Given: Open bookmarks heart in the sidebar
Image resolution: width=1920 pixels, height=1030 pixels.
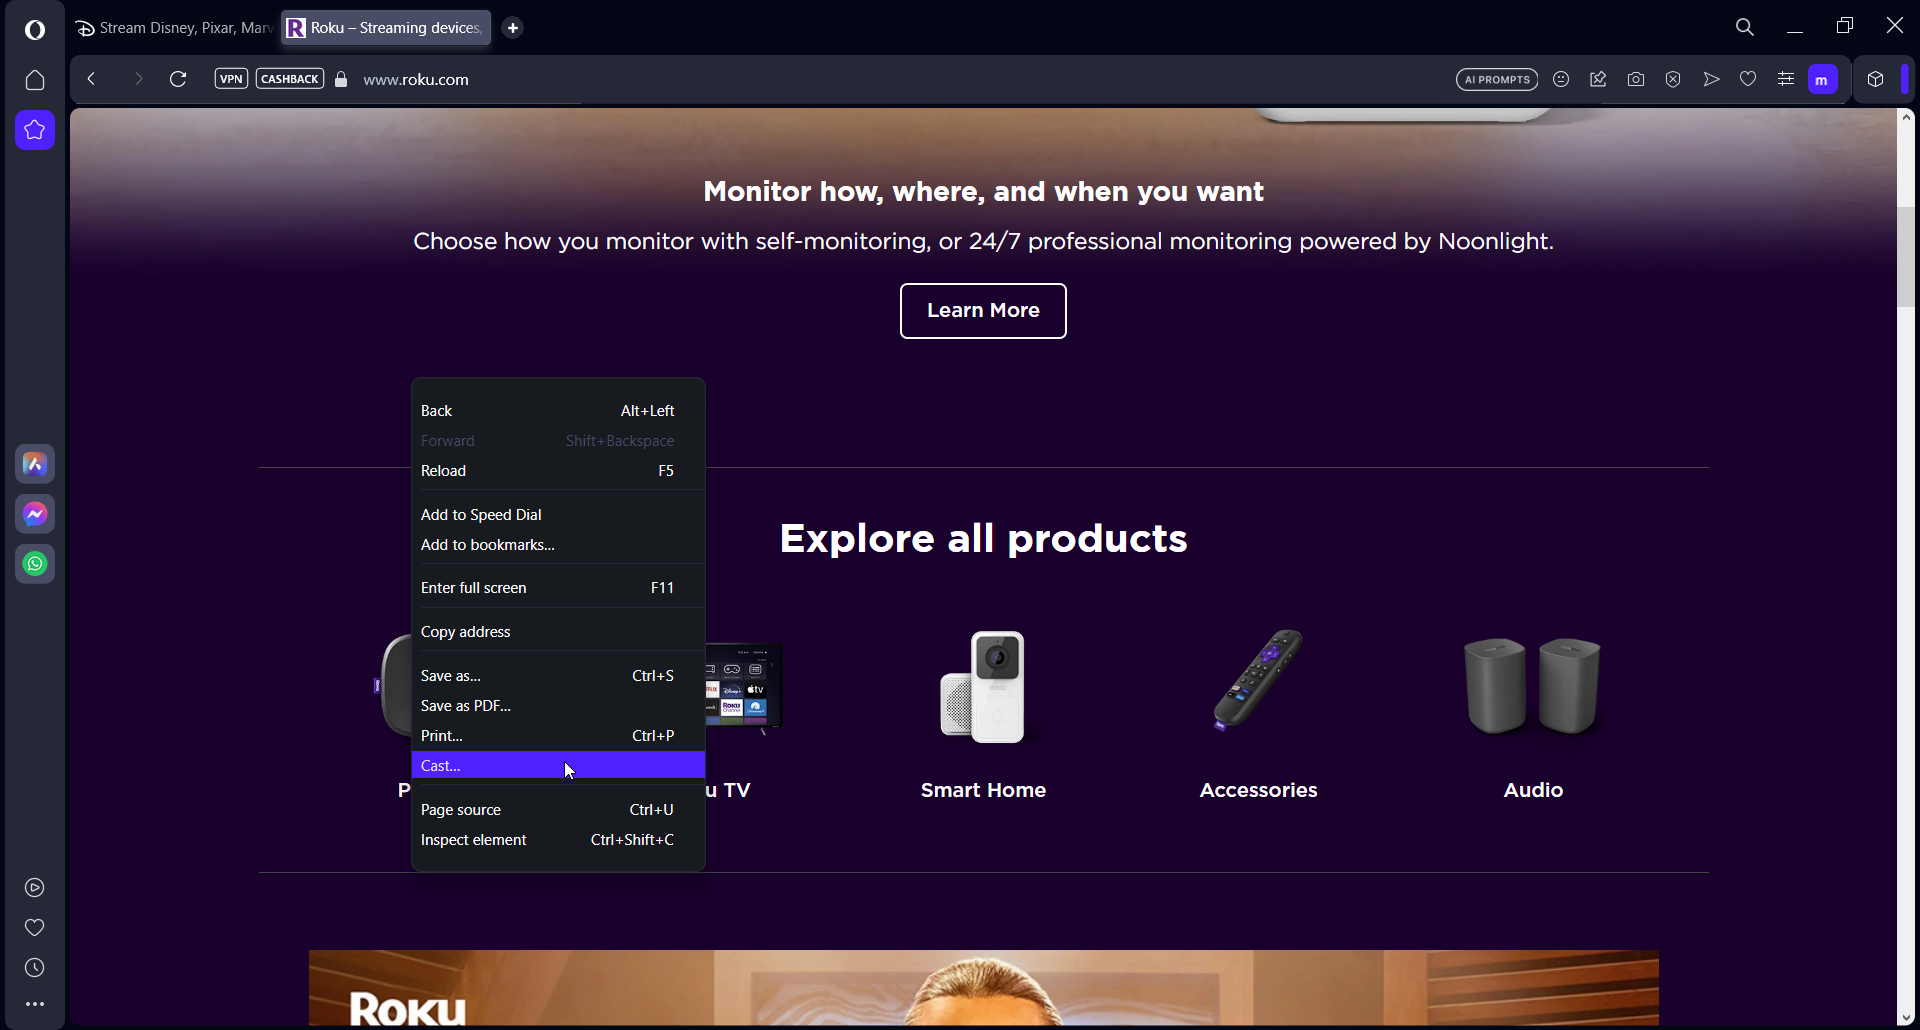Looking at the screenshot, I should coord(35,928).
